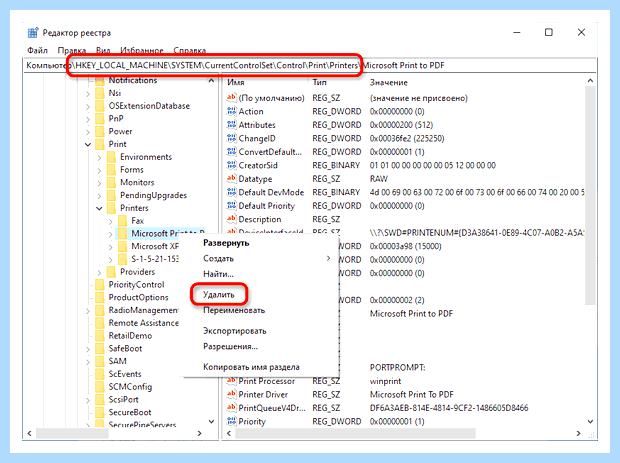Screen dimensions: 620x463
Task: Expand the Environments node
Action: [x=99, y=157]
